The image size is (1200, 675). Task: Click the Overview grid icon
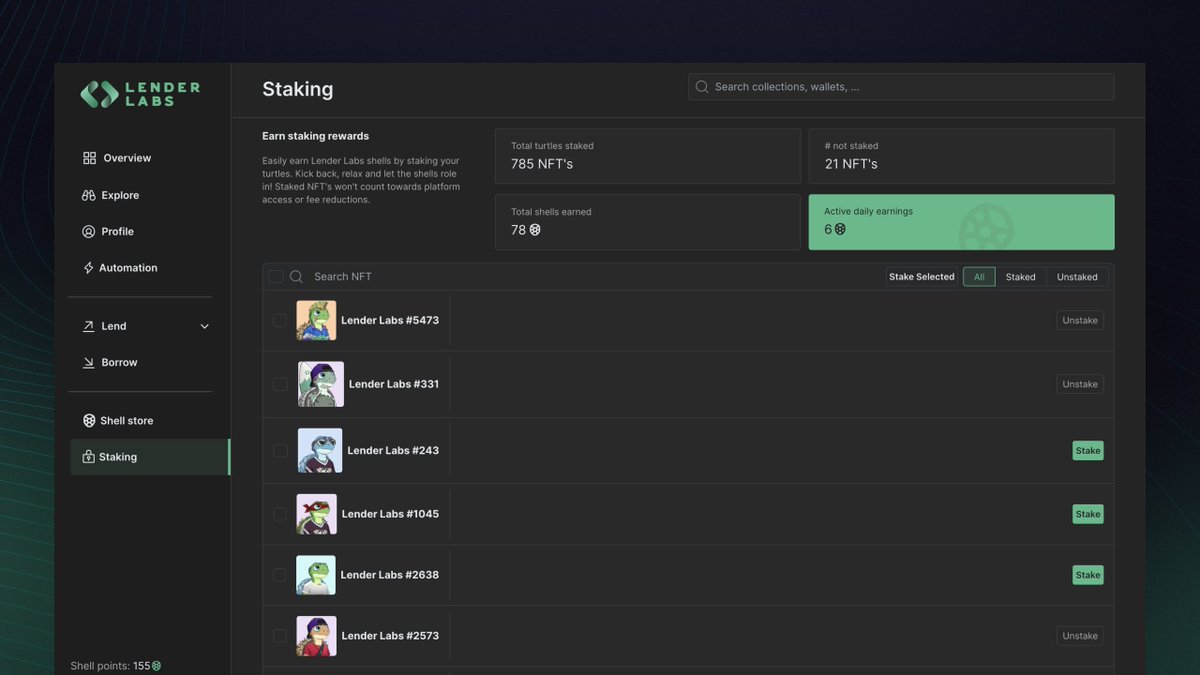coord(89,158)
